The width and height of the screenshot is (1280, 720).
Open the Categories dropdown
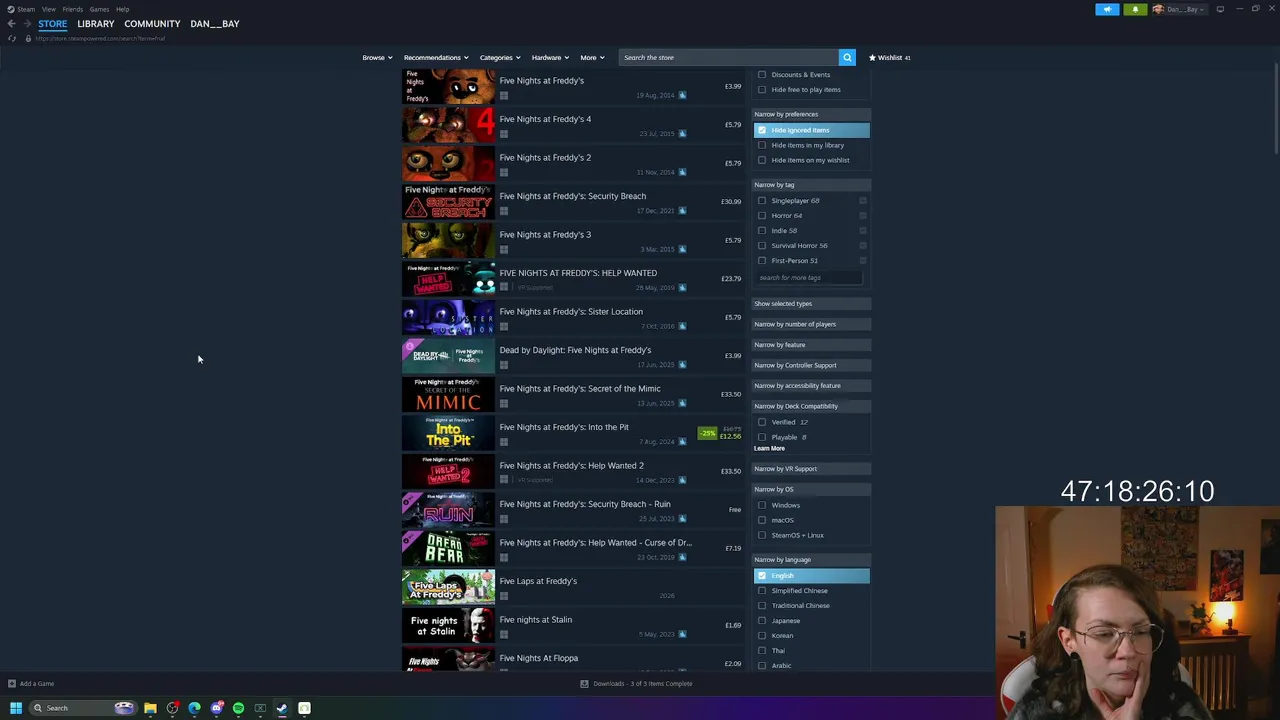[499, 57]
